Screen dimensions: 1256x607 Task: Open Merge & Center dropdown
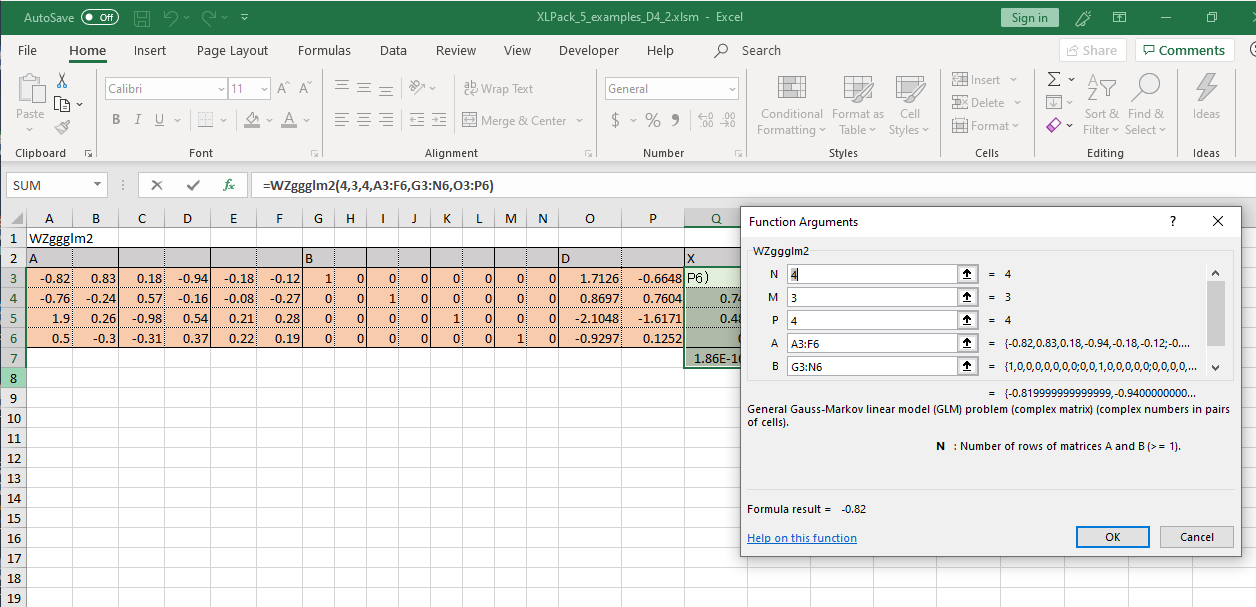(x=578, y=121)
